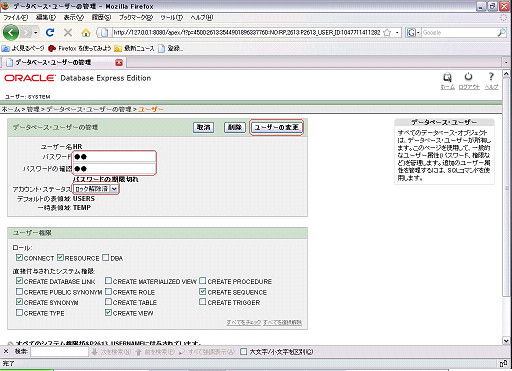
Task: Open the history dropdown beside the forward button
Action: click(x=35, y=33)
